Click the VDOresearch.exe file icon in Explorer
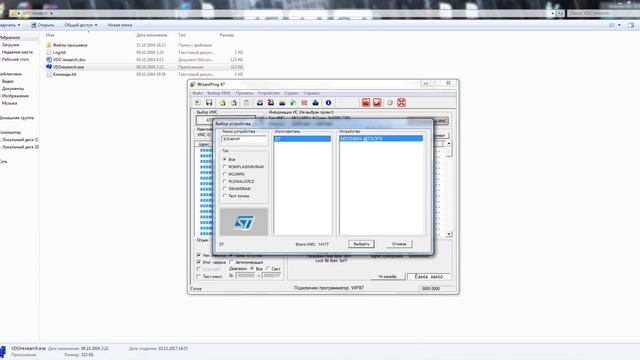The width and height of the screenshot is (640, 360). 49,67
